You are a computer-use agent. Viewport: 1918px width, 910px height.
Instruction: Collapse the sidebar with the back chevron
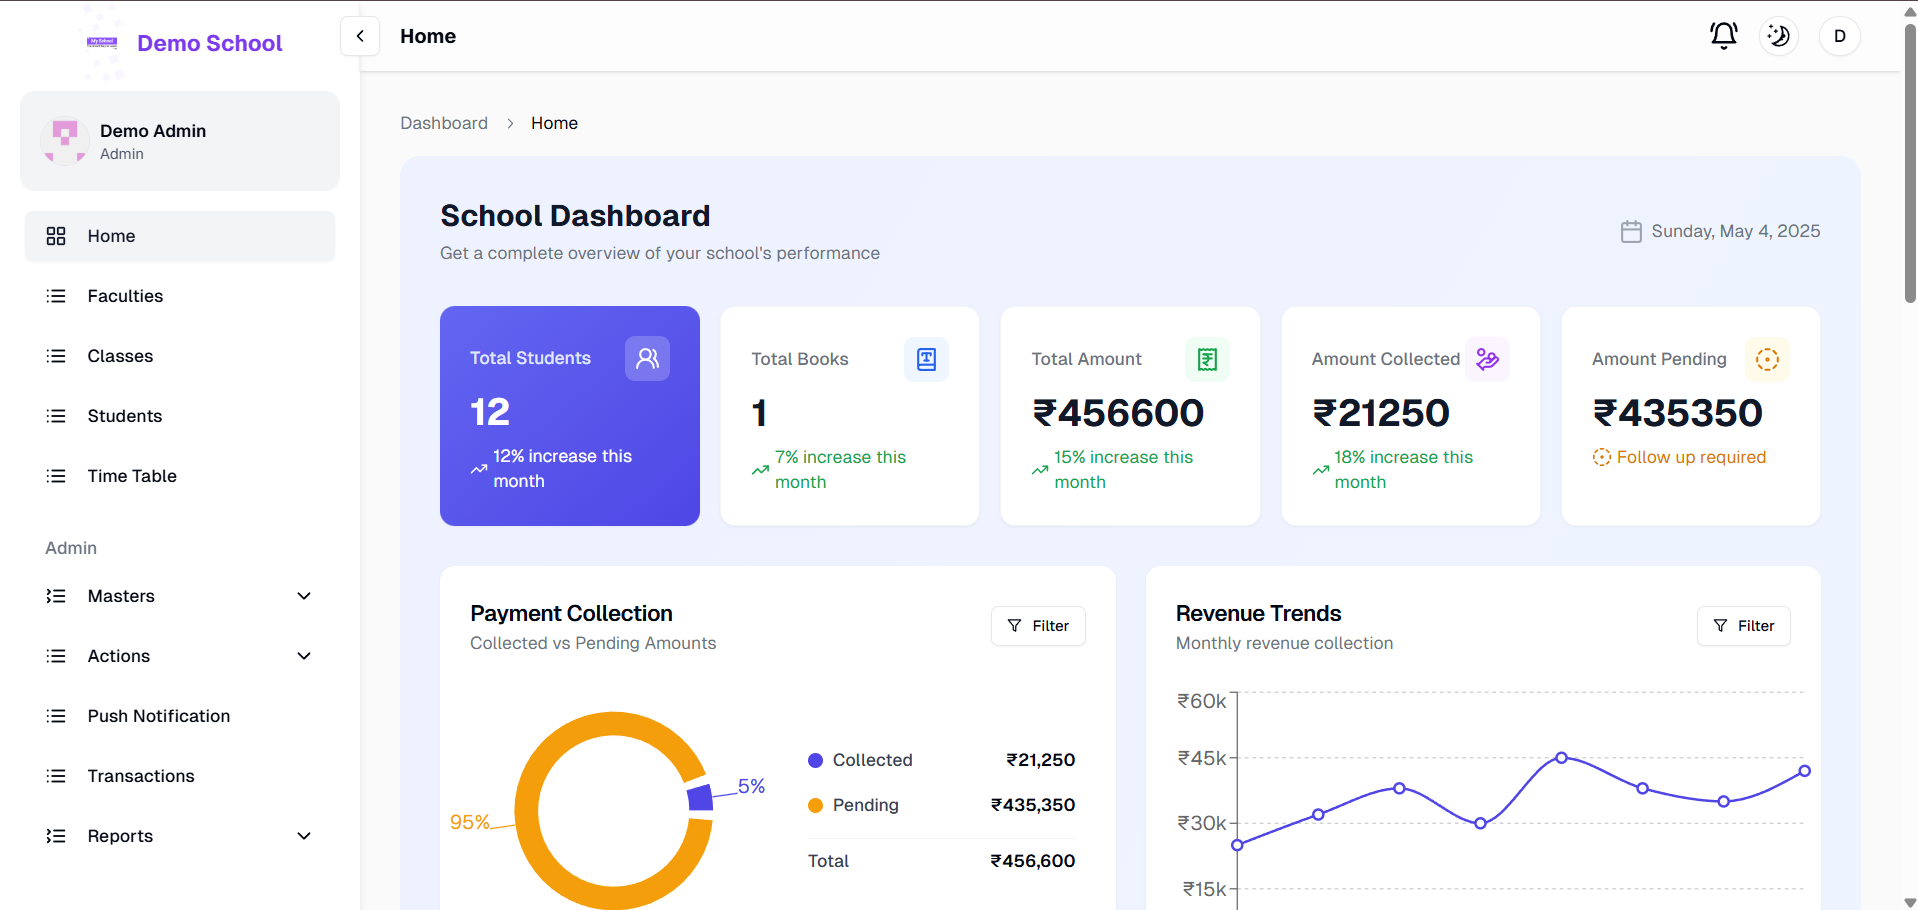click(360, 36)
